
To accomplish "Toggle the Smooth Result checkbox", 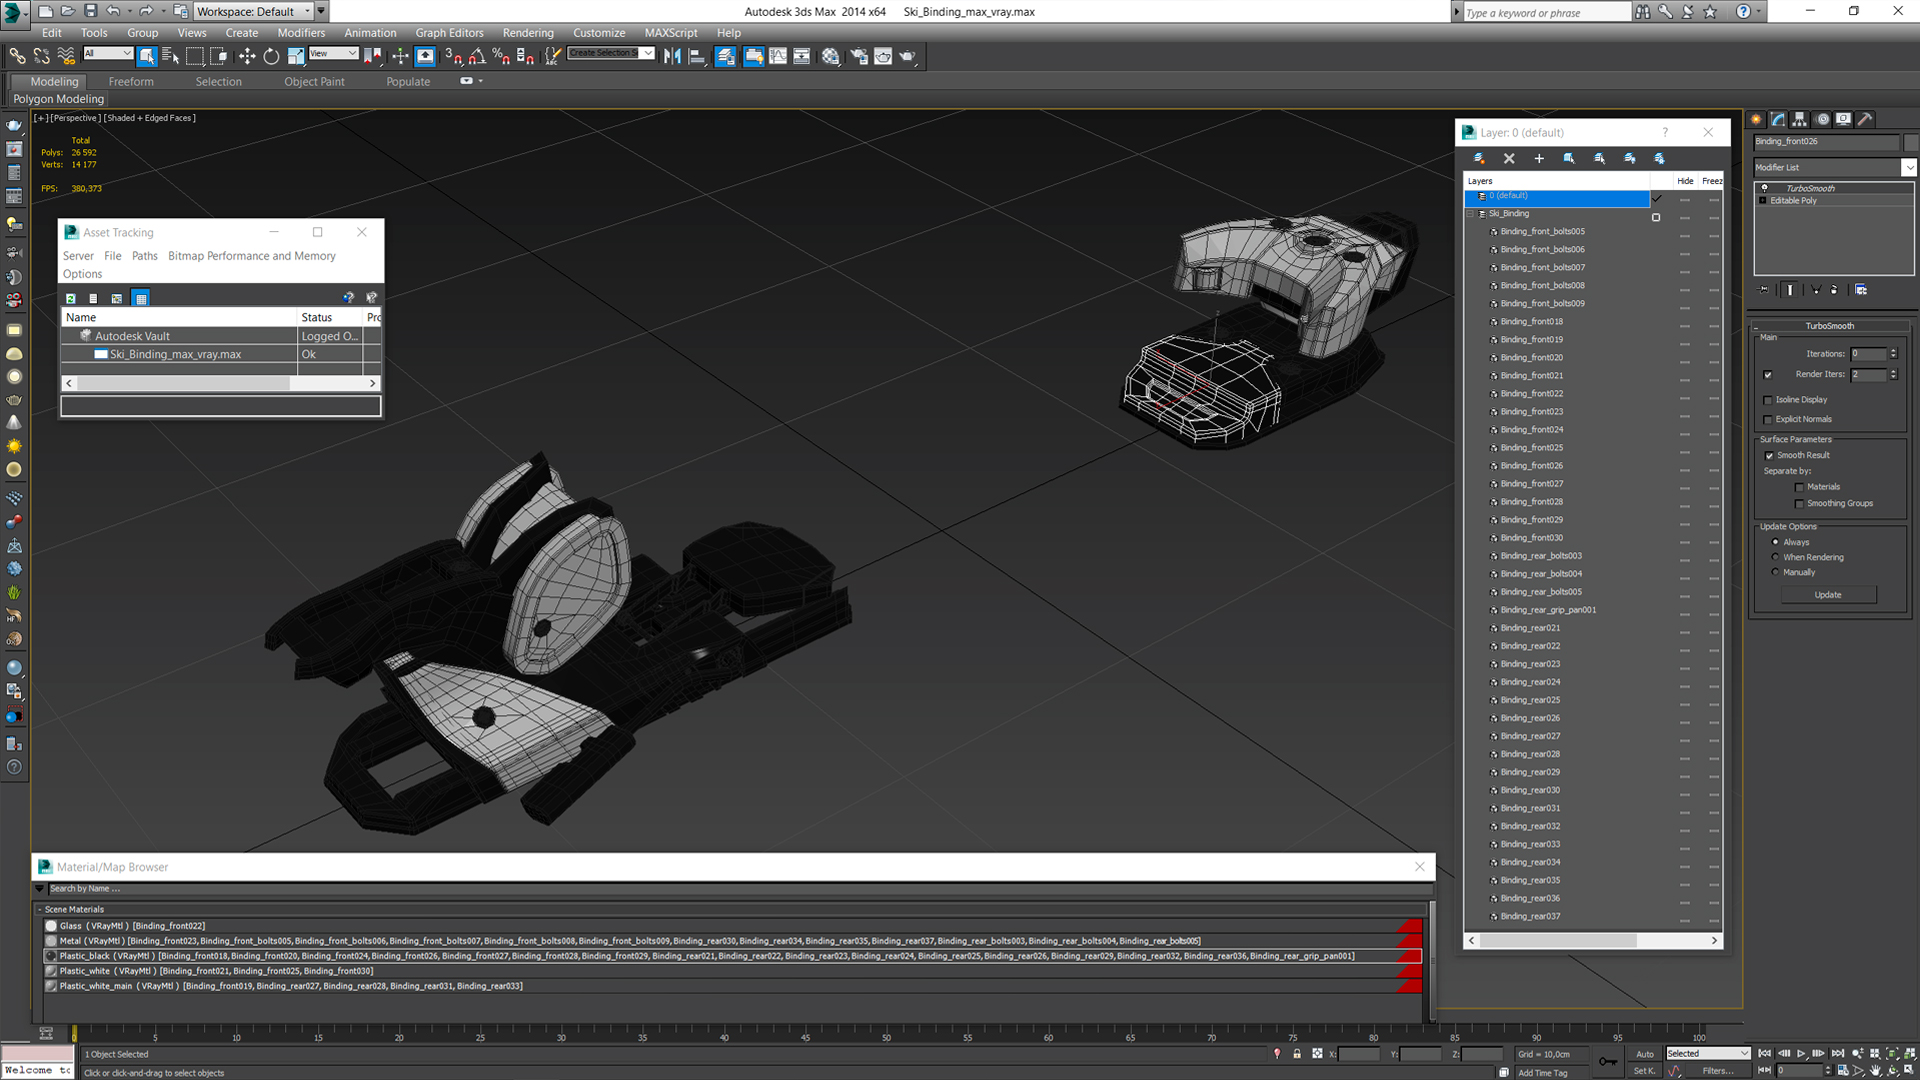I will click(x=1769, y=456).
